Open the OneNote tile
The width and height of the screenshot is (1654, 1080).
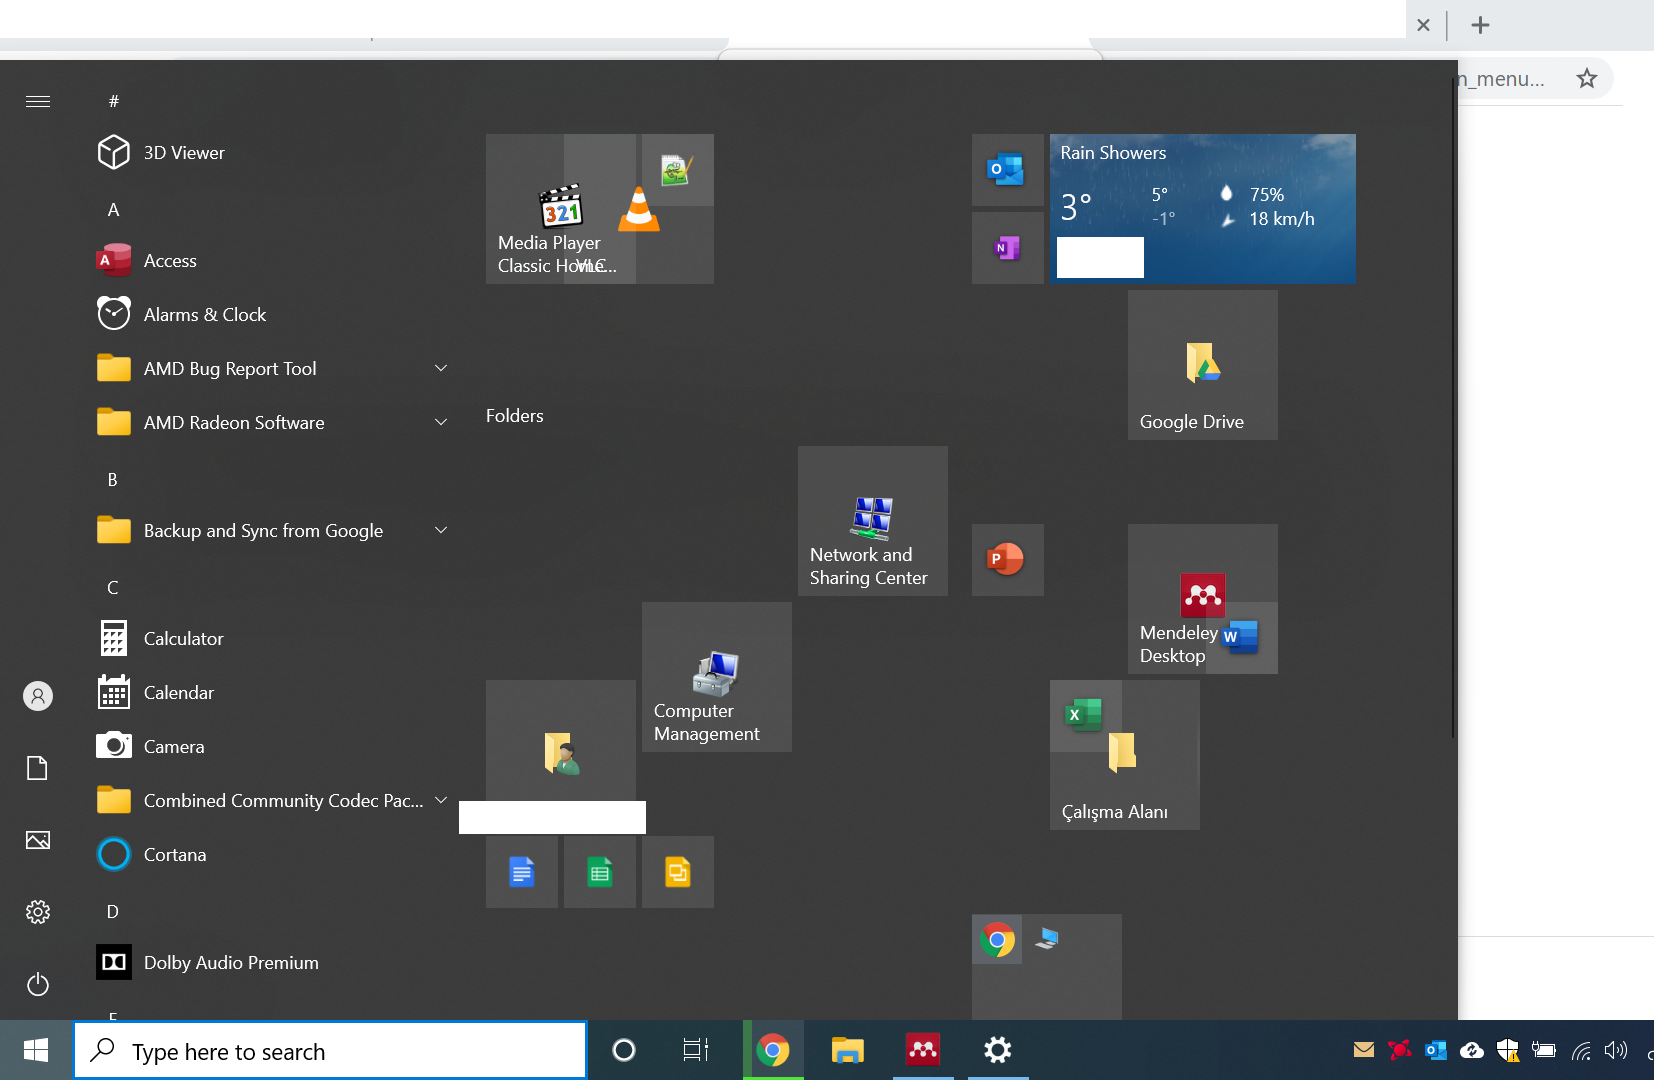pos(1007,248)
